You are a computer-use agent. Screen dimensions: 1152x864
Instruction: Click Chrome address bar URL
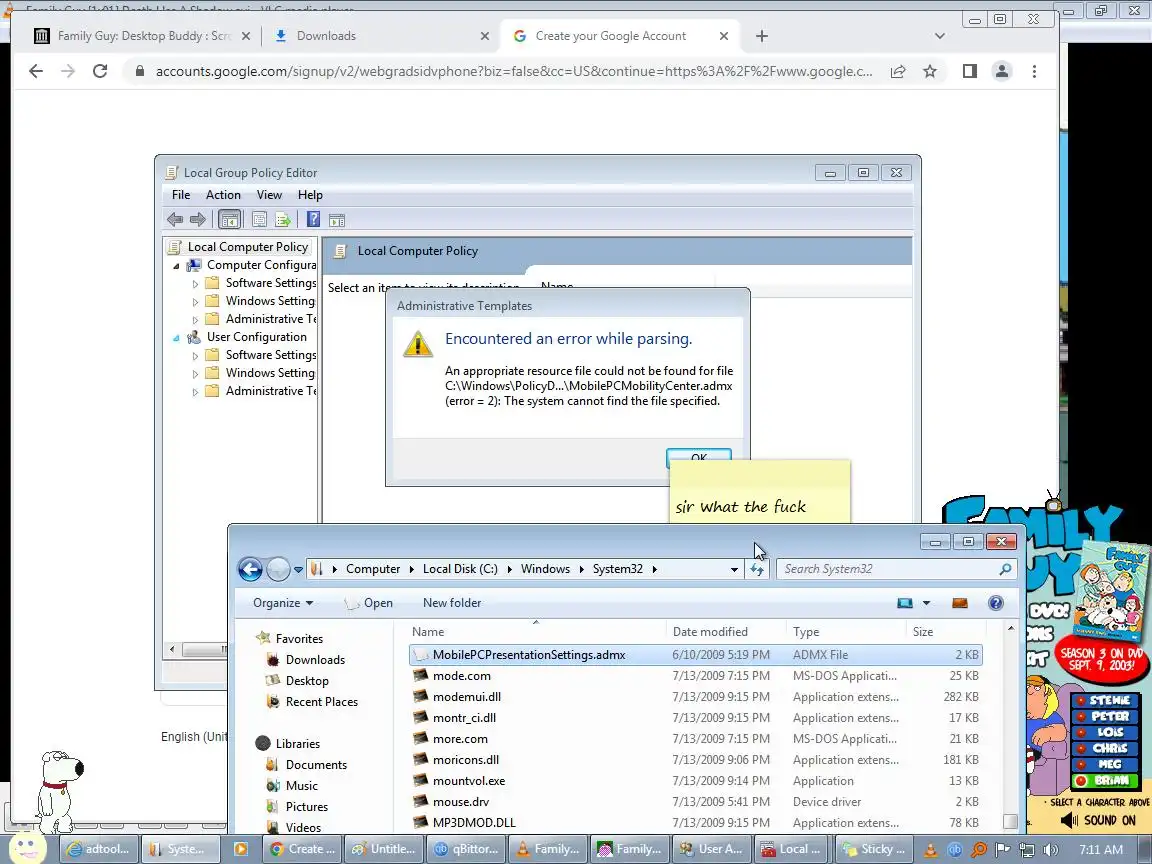[x=514, y=71]
